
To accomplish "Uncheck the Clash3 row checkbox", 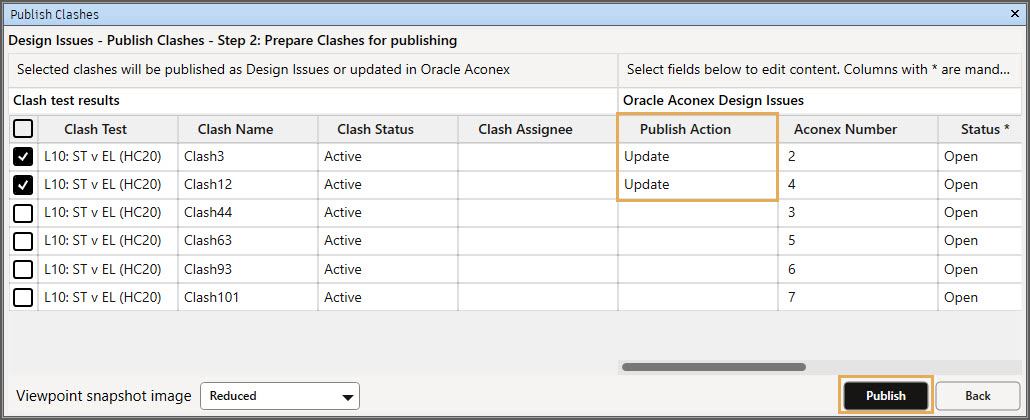I will tap(23, 157).
